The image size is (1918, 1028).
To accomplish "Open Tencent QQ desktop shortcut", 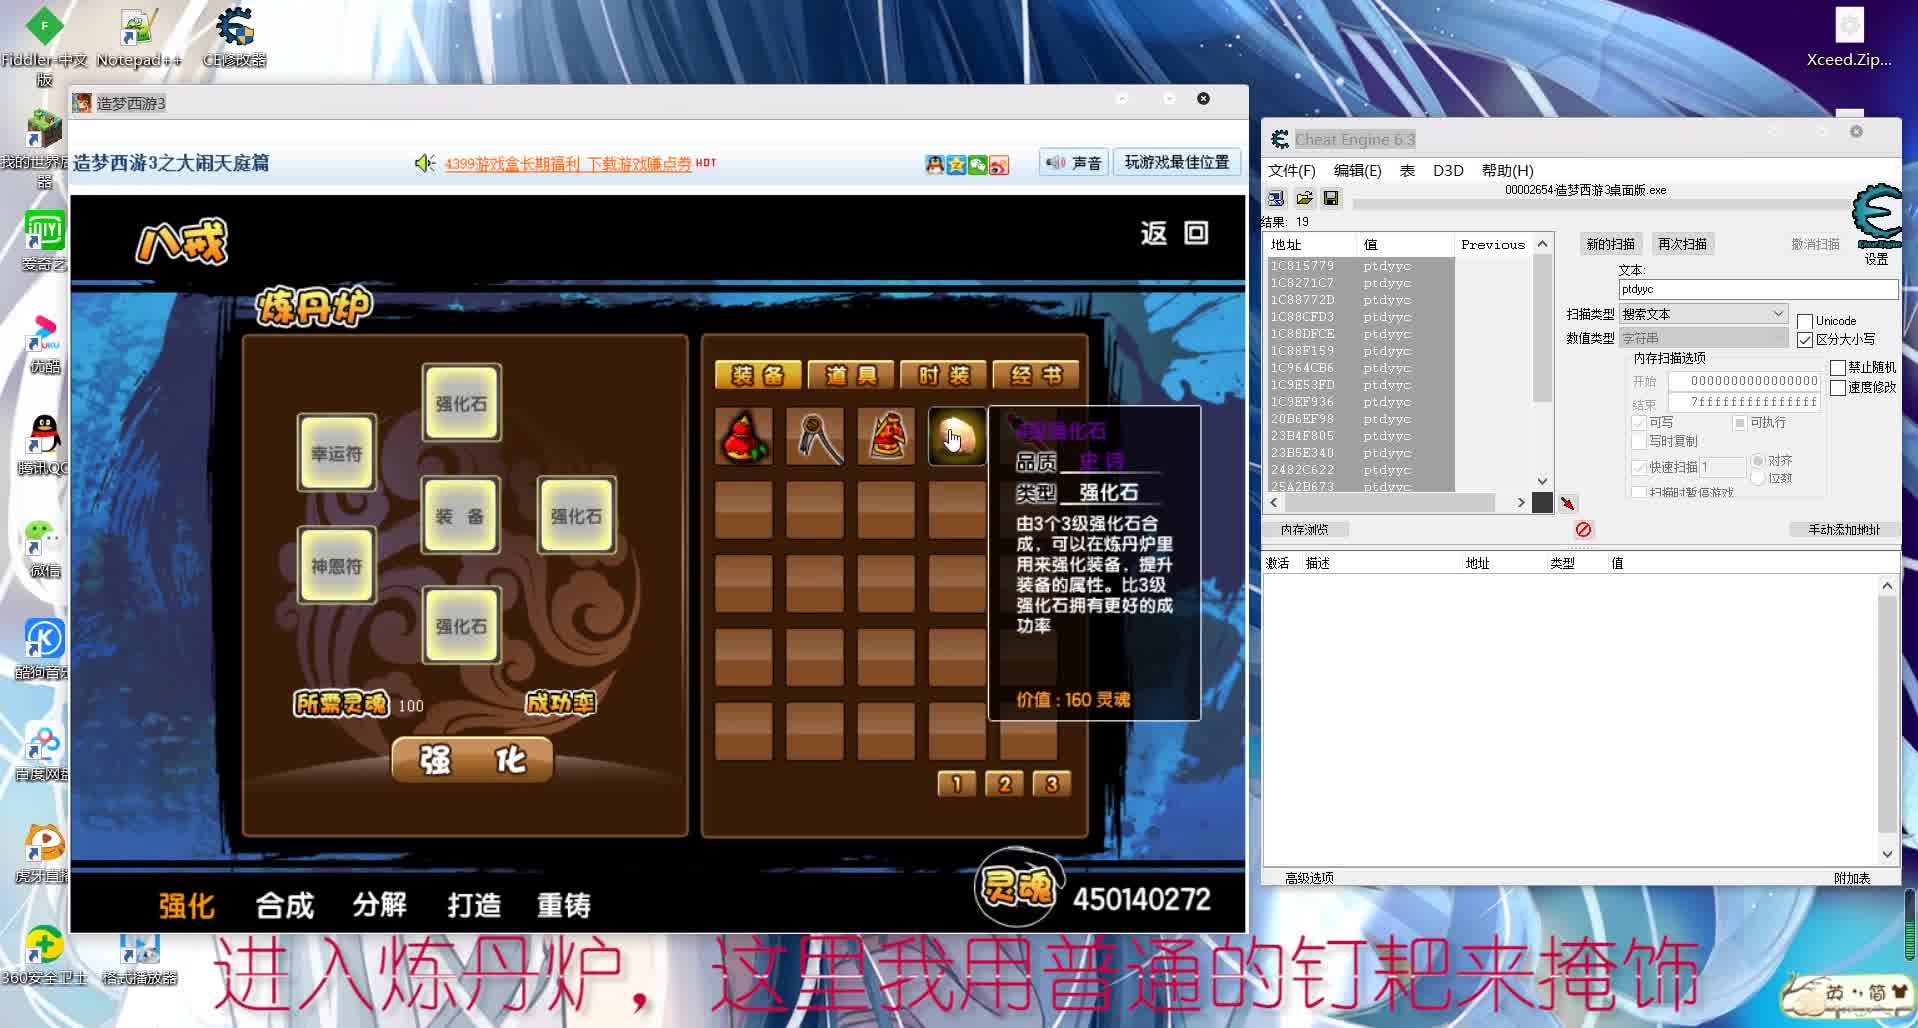I will tap(43, 445).
